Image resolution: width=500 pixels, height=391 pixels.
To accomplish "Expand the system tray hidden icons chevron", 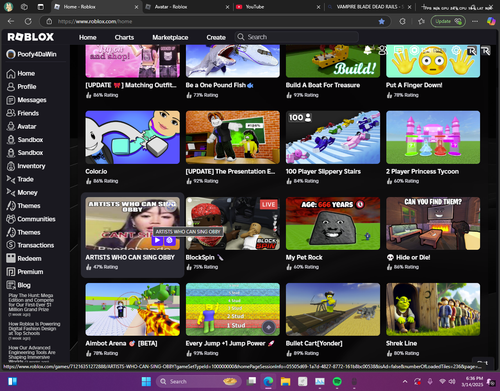I will click(x=405, y=381).
